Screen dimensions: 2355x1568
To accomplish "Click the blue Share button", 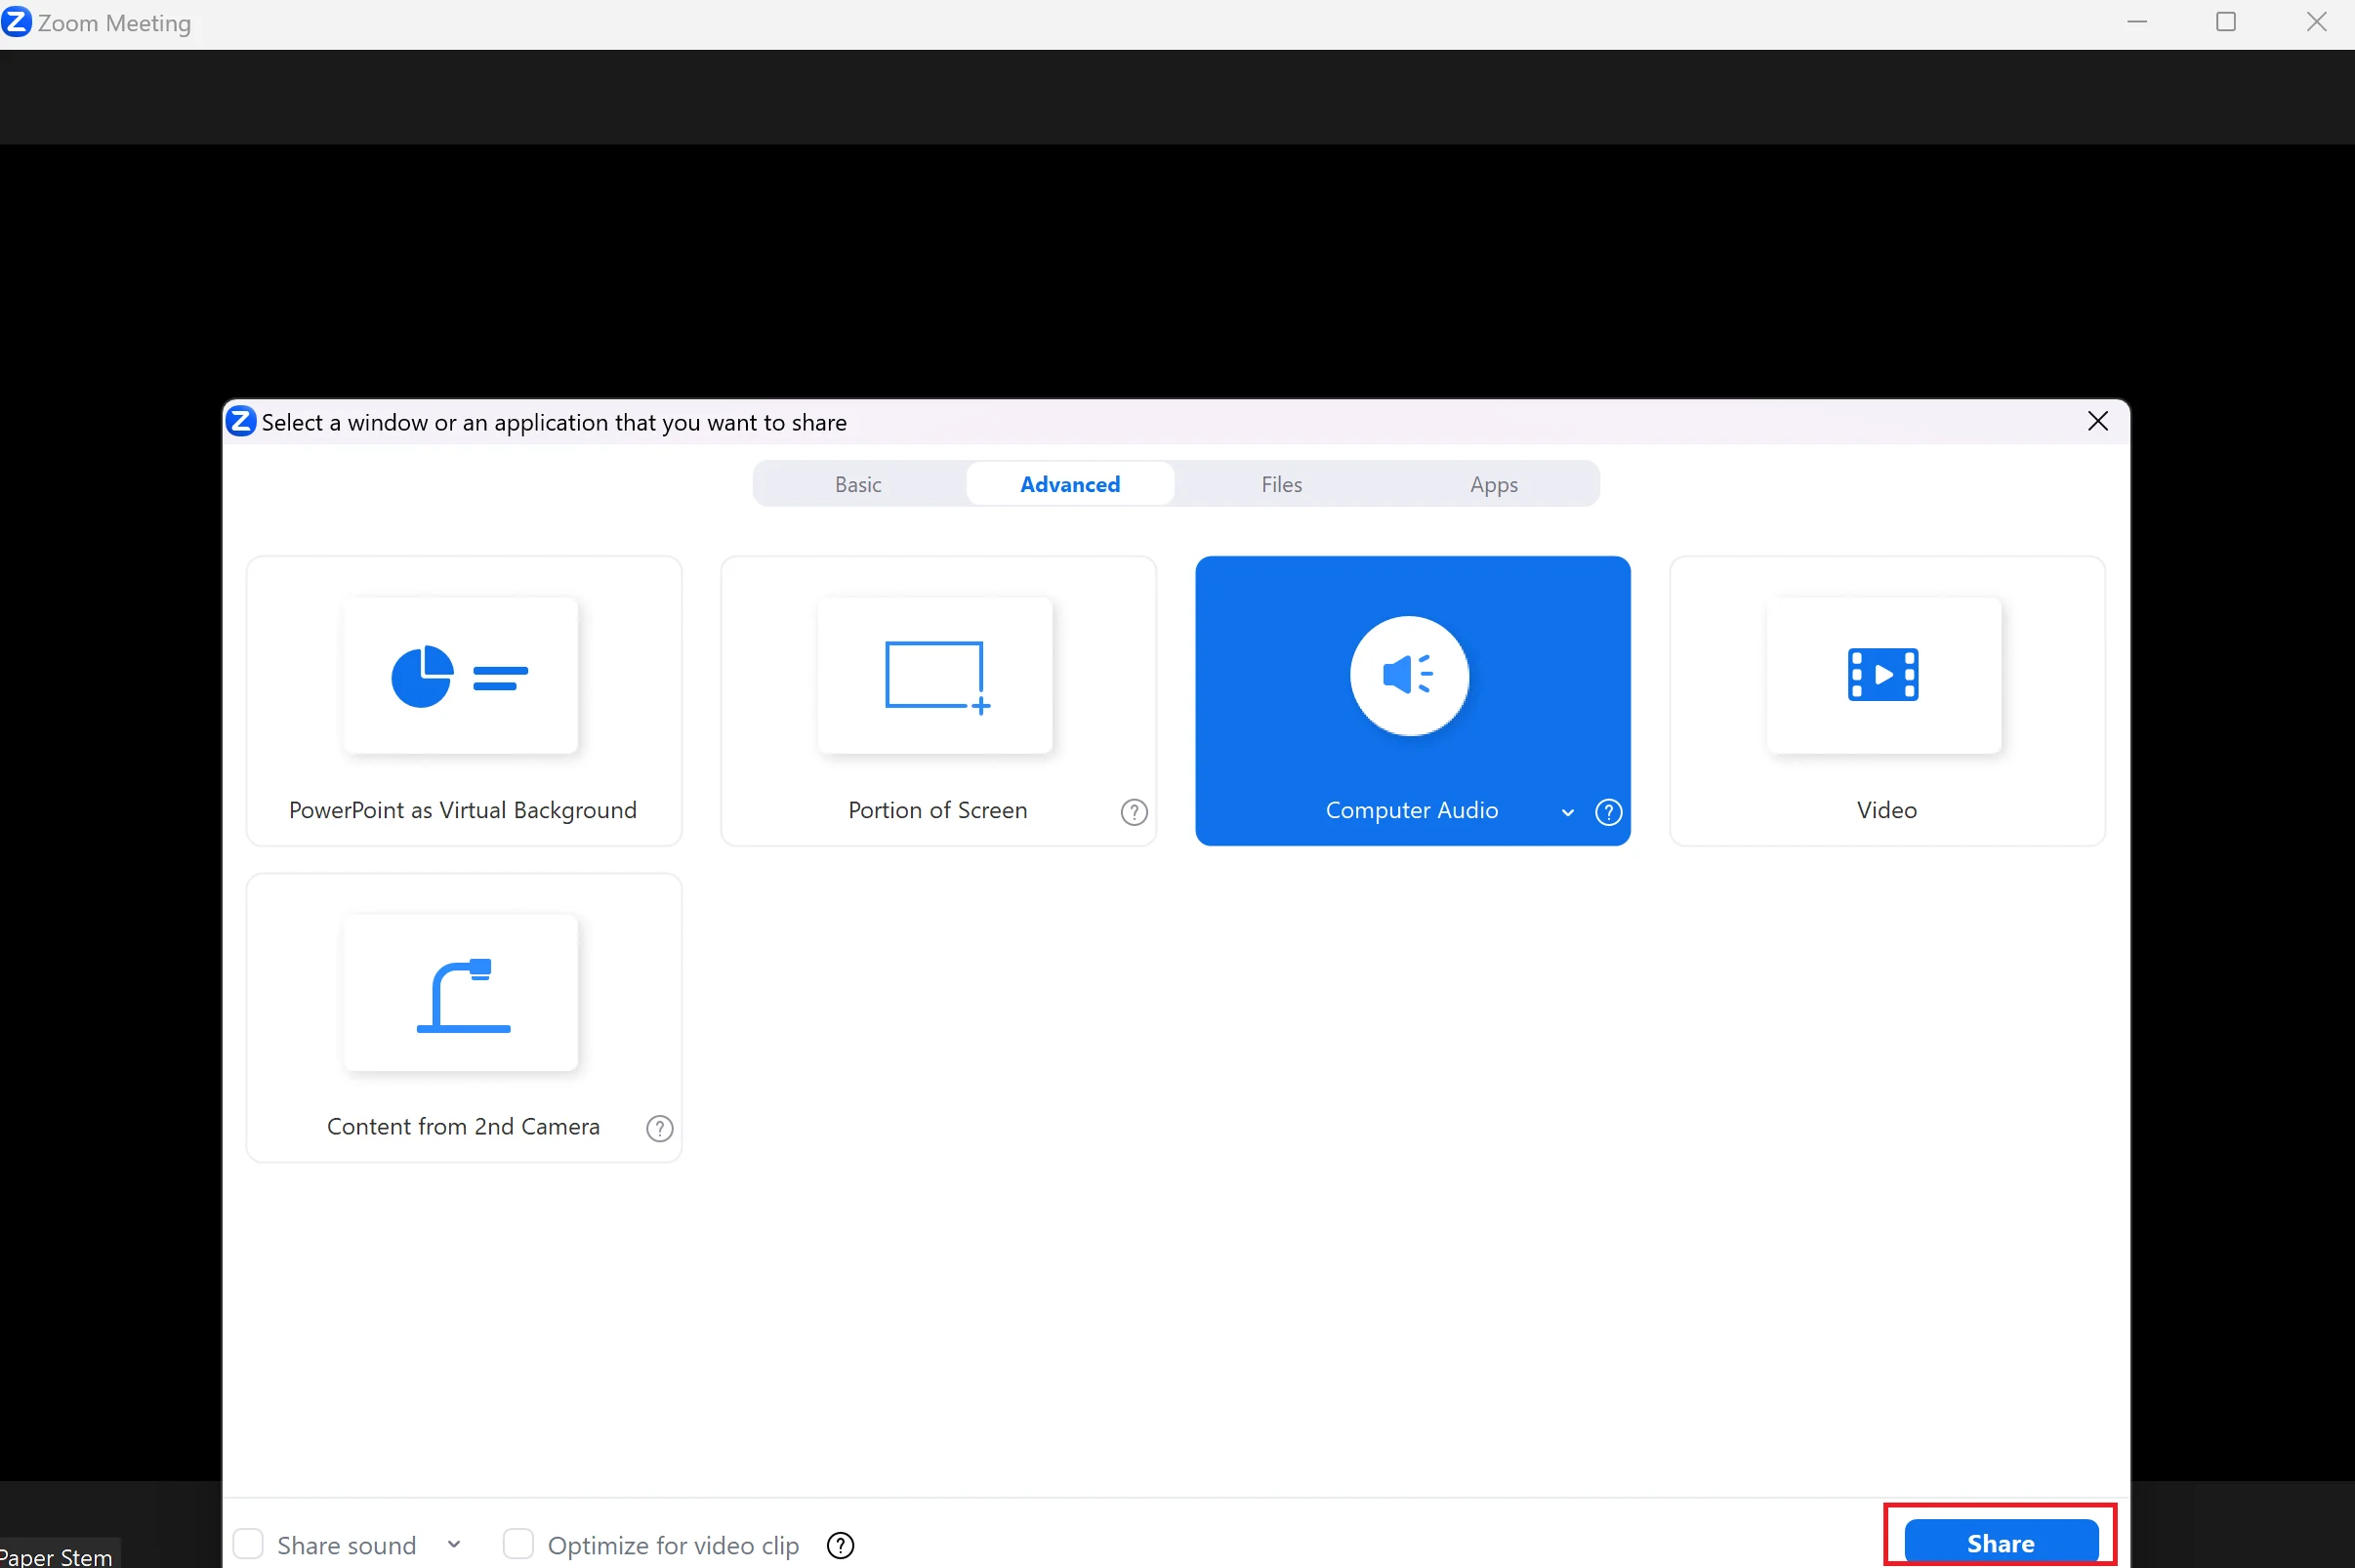I will (2001, 1543).
